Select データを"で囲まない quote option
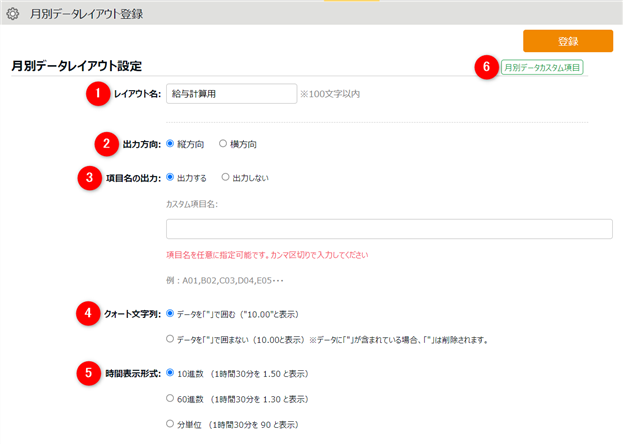This screenshot has width=623, height=444. tap(171, 339)
